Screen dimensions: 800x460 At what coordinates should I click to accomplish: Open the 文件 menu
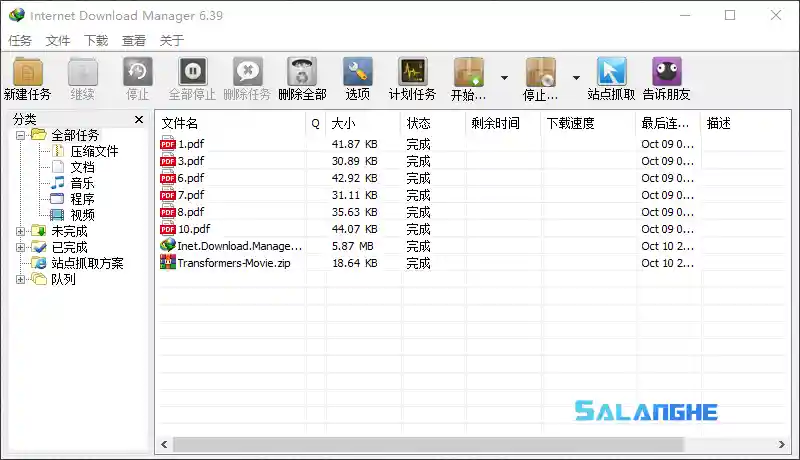point(58,40)
